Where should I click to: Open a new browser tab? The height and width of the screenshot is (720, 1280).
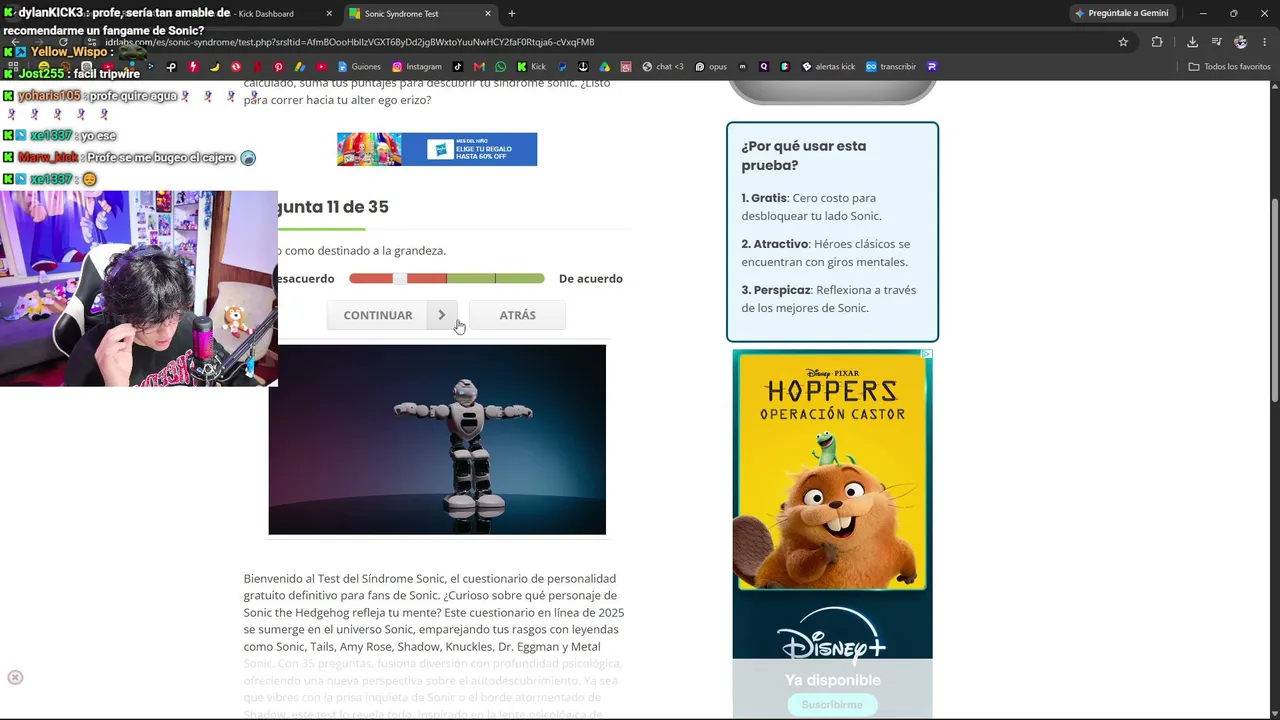click(x=512, y=14)
